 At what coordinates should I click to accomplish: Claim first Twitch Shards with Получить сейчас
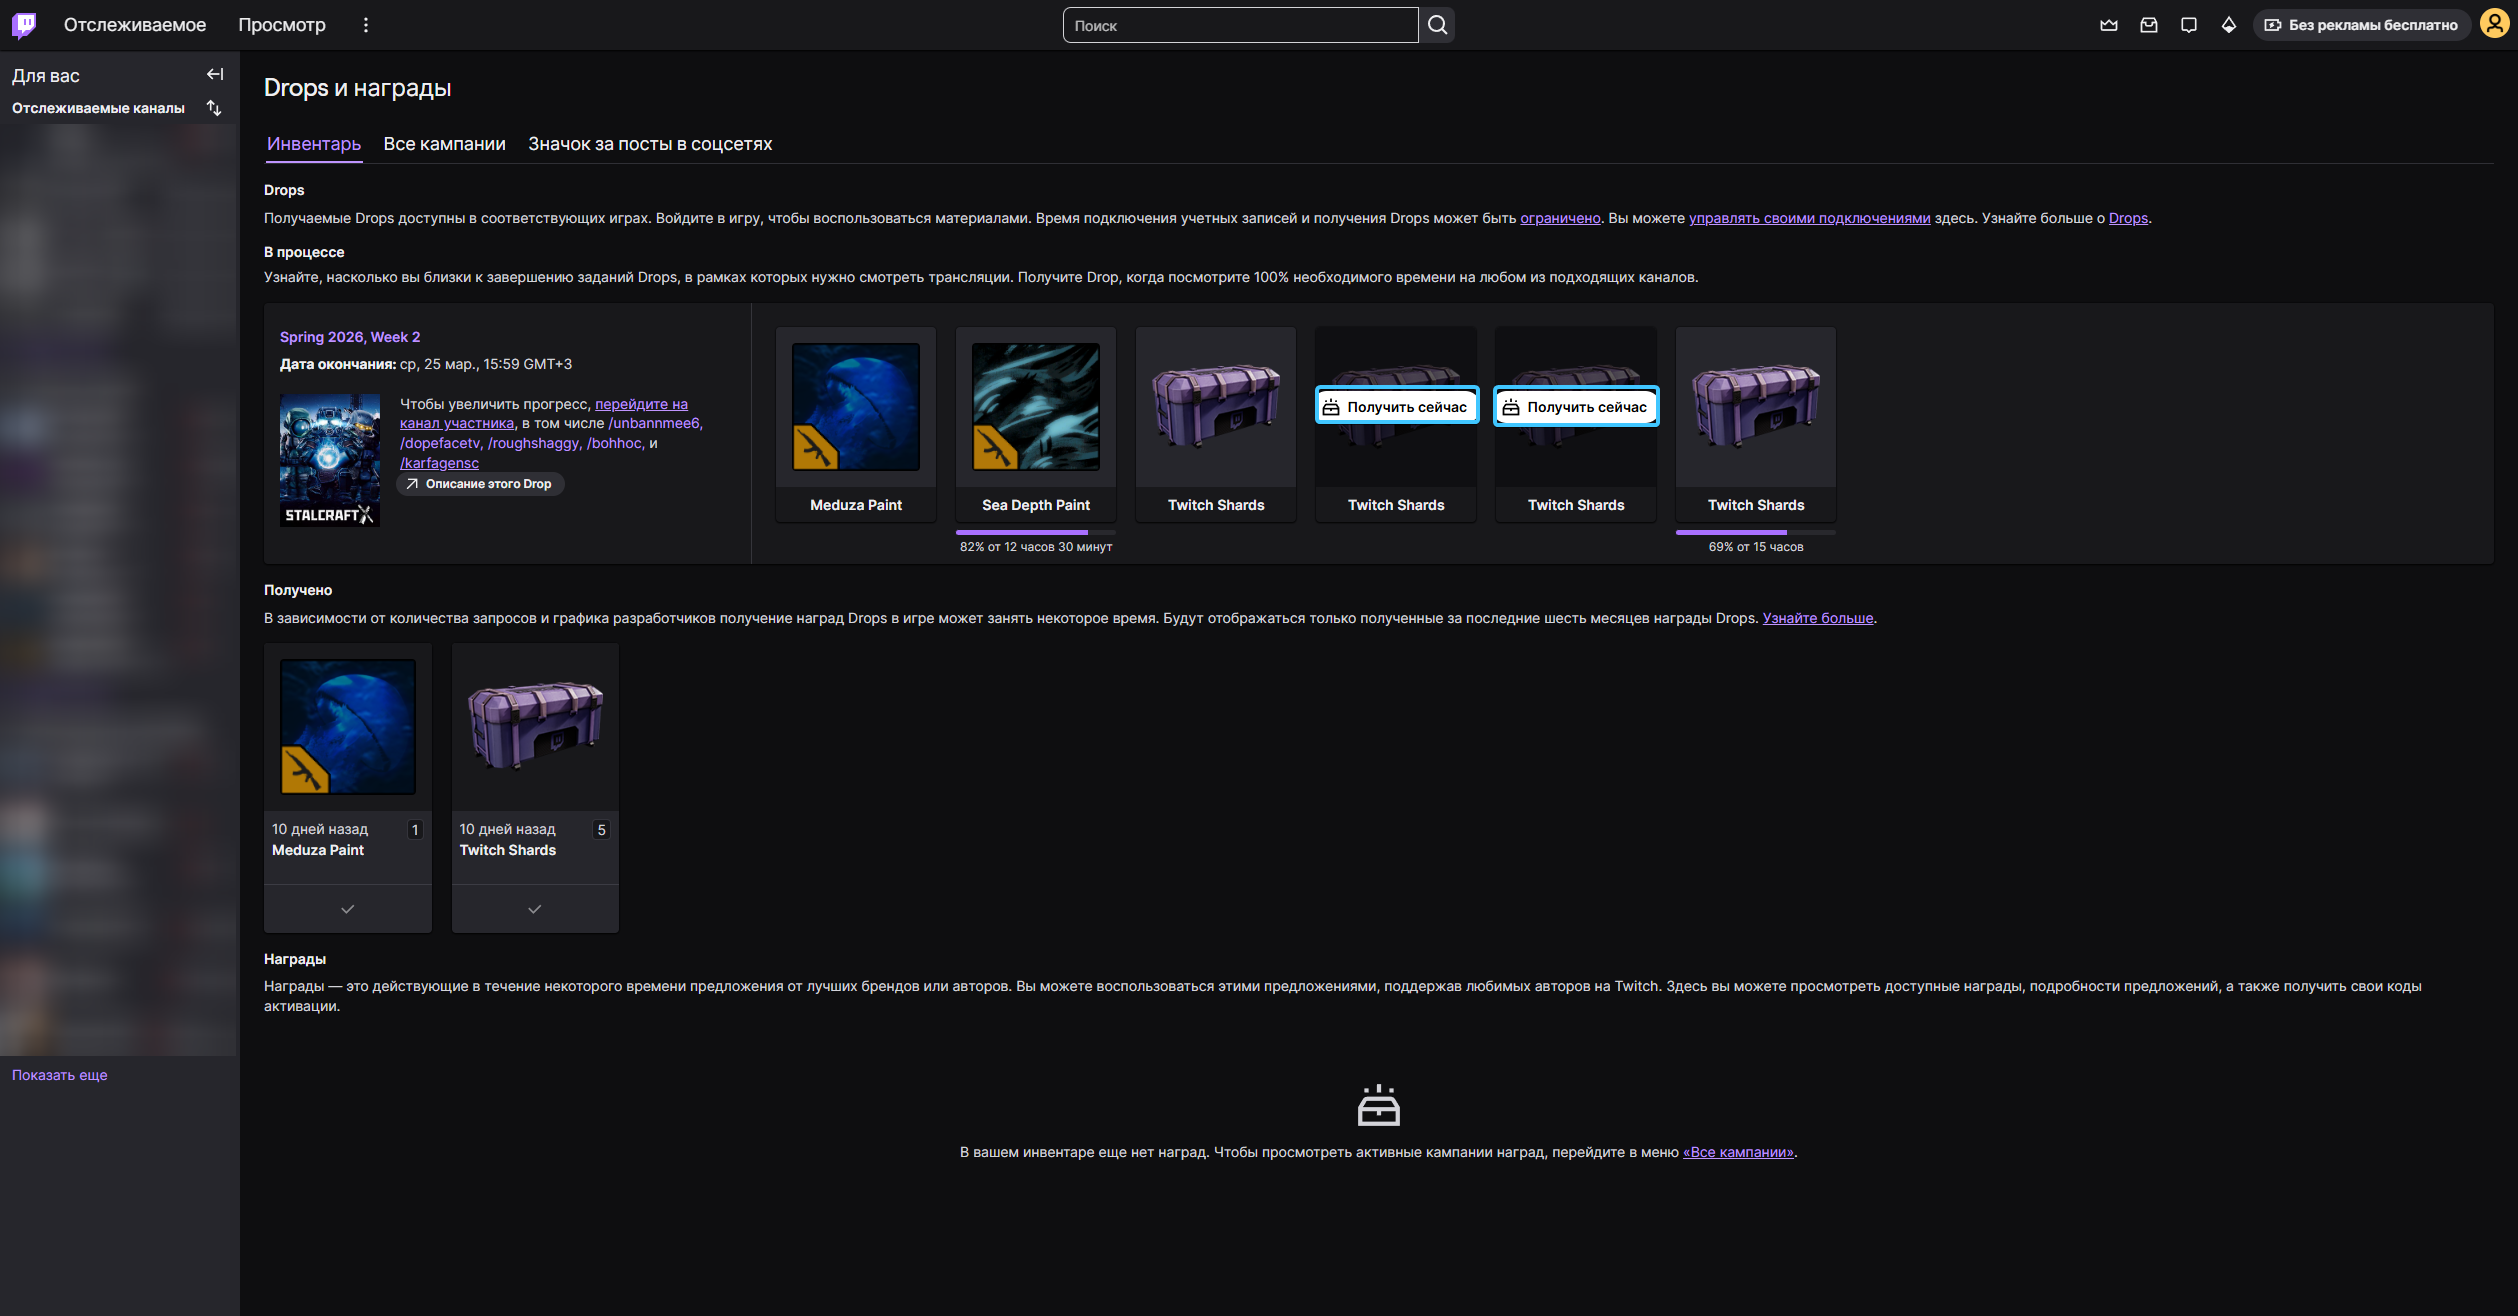tap(1396, 407)
